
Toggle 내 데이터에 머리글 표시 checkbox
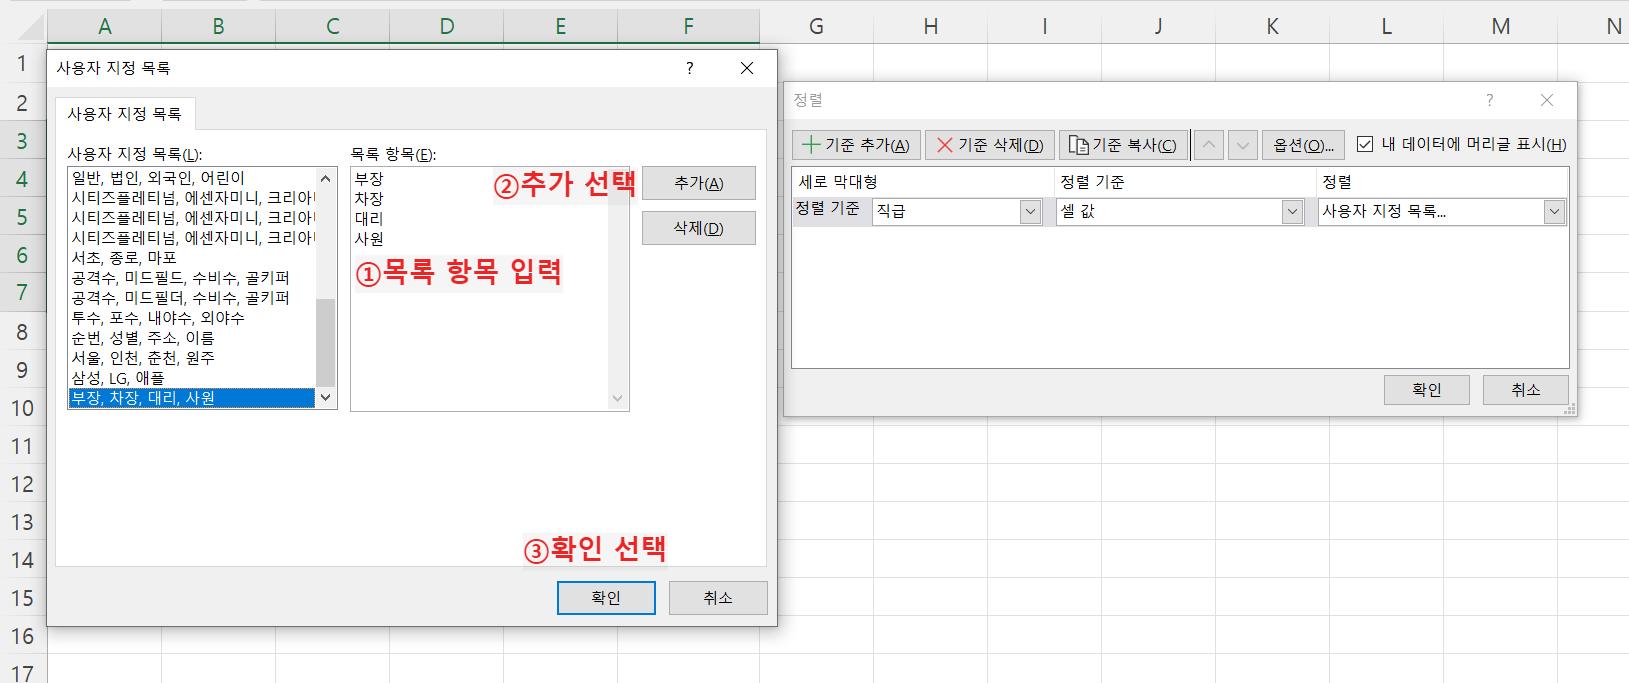(x=1365, y=145)
